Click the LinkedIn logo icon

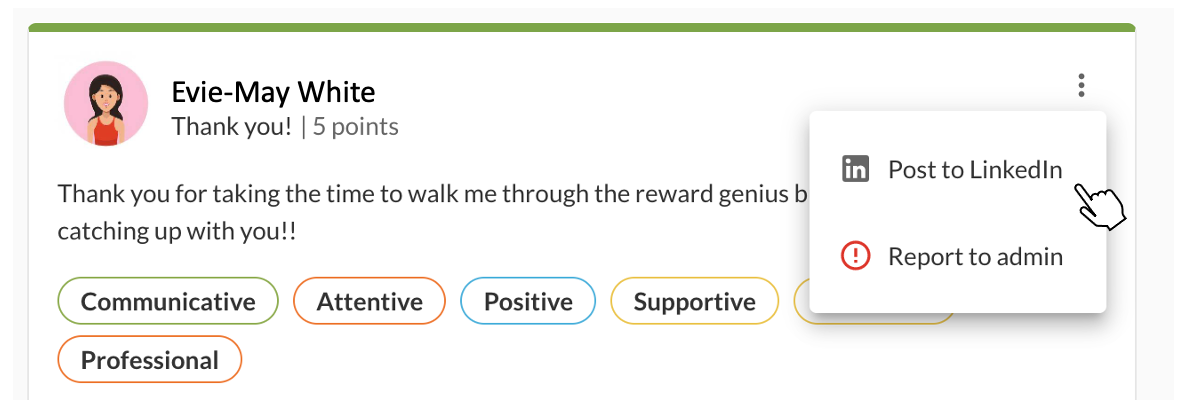(x=855, y=169)
